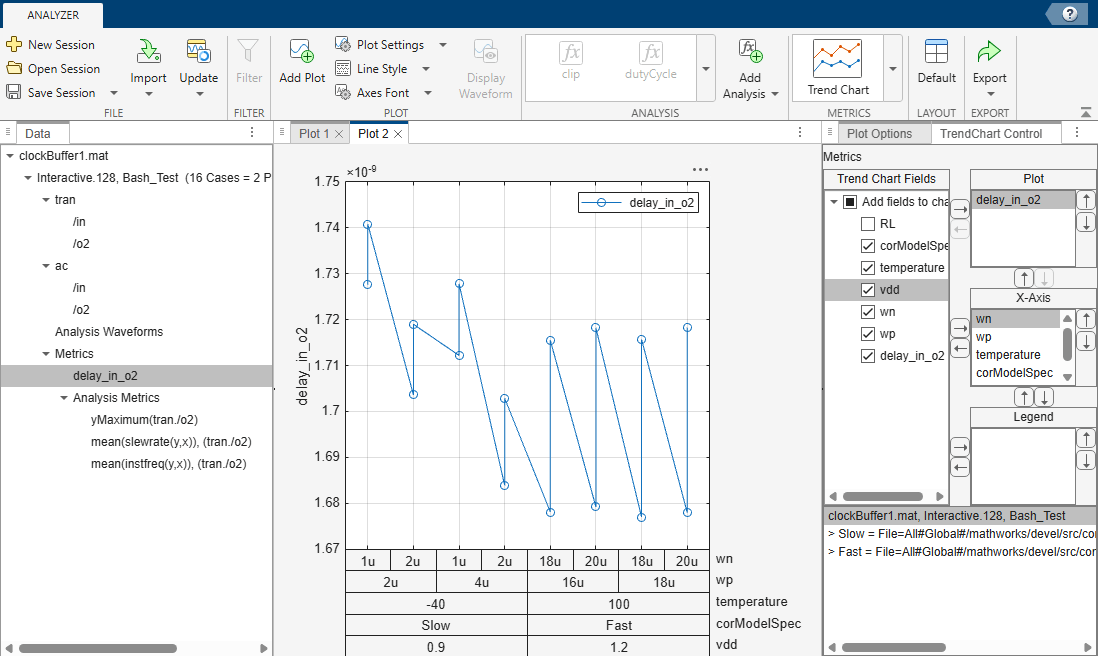Click the Data panel horizontal scrollbar

click(x=97, y=648)
